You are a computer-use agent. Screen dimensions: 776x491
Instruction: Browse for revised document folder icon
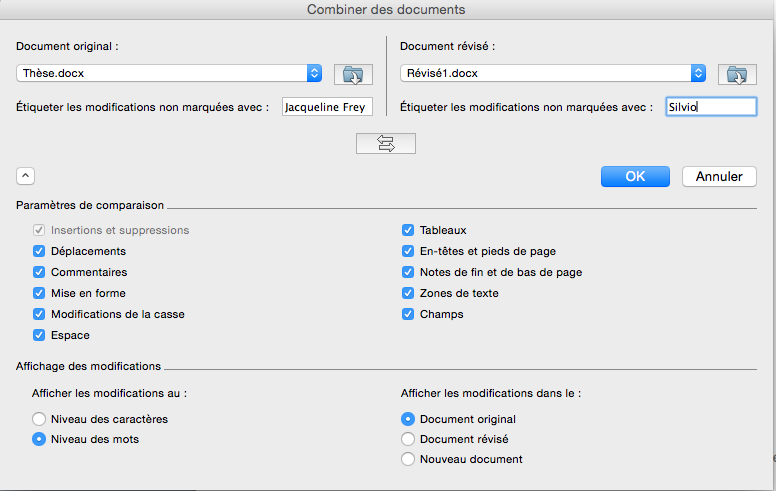pos(736,74)
